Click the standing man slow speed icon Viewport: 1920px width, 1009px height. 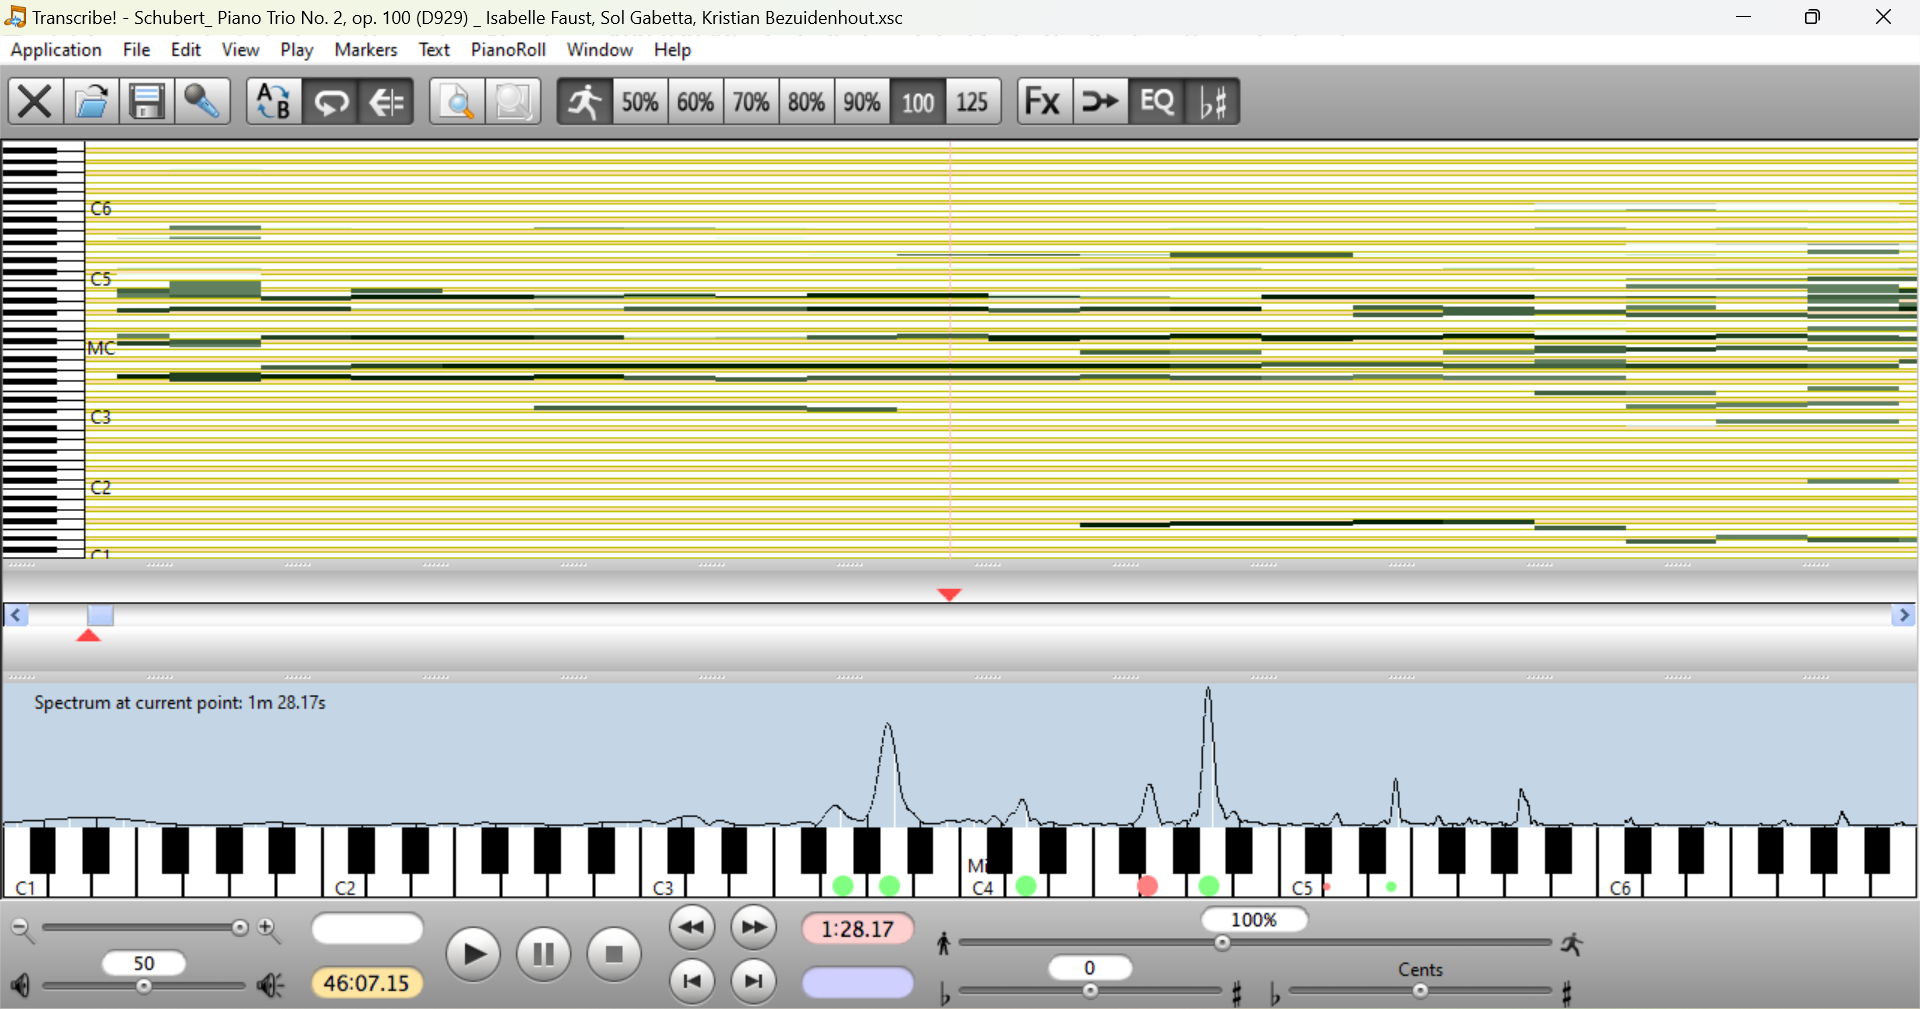point(943,943)
